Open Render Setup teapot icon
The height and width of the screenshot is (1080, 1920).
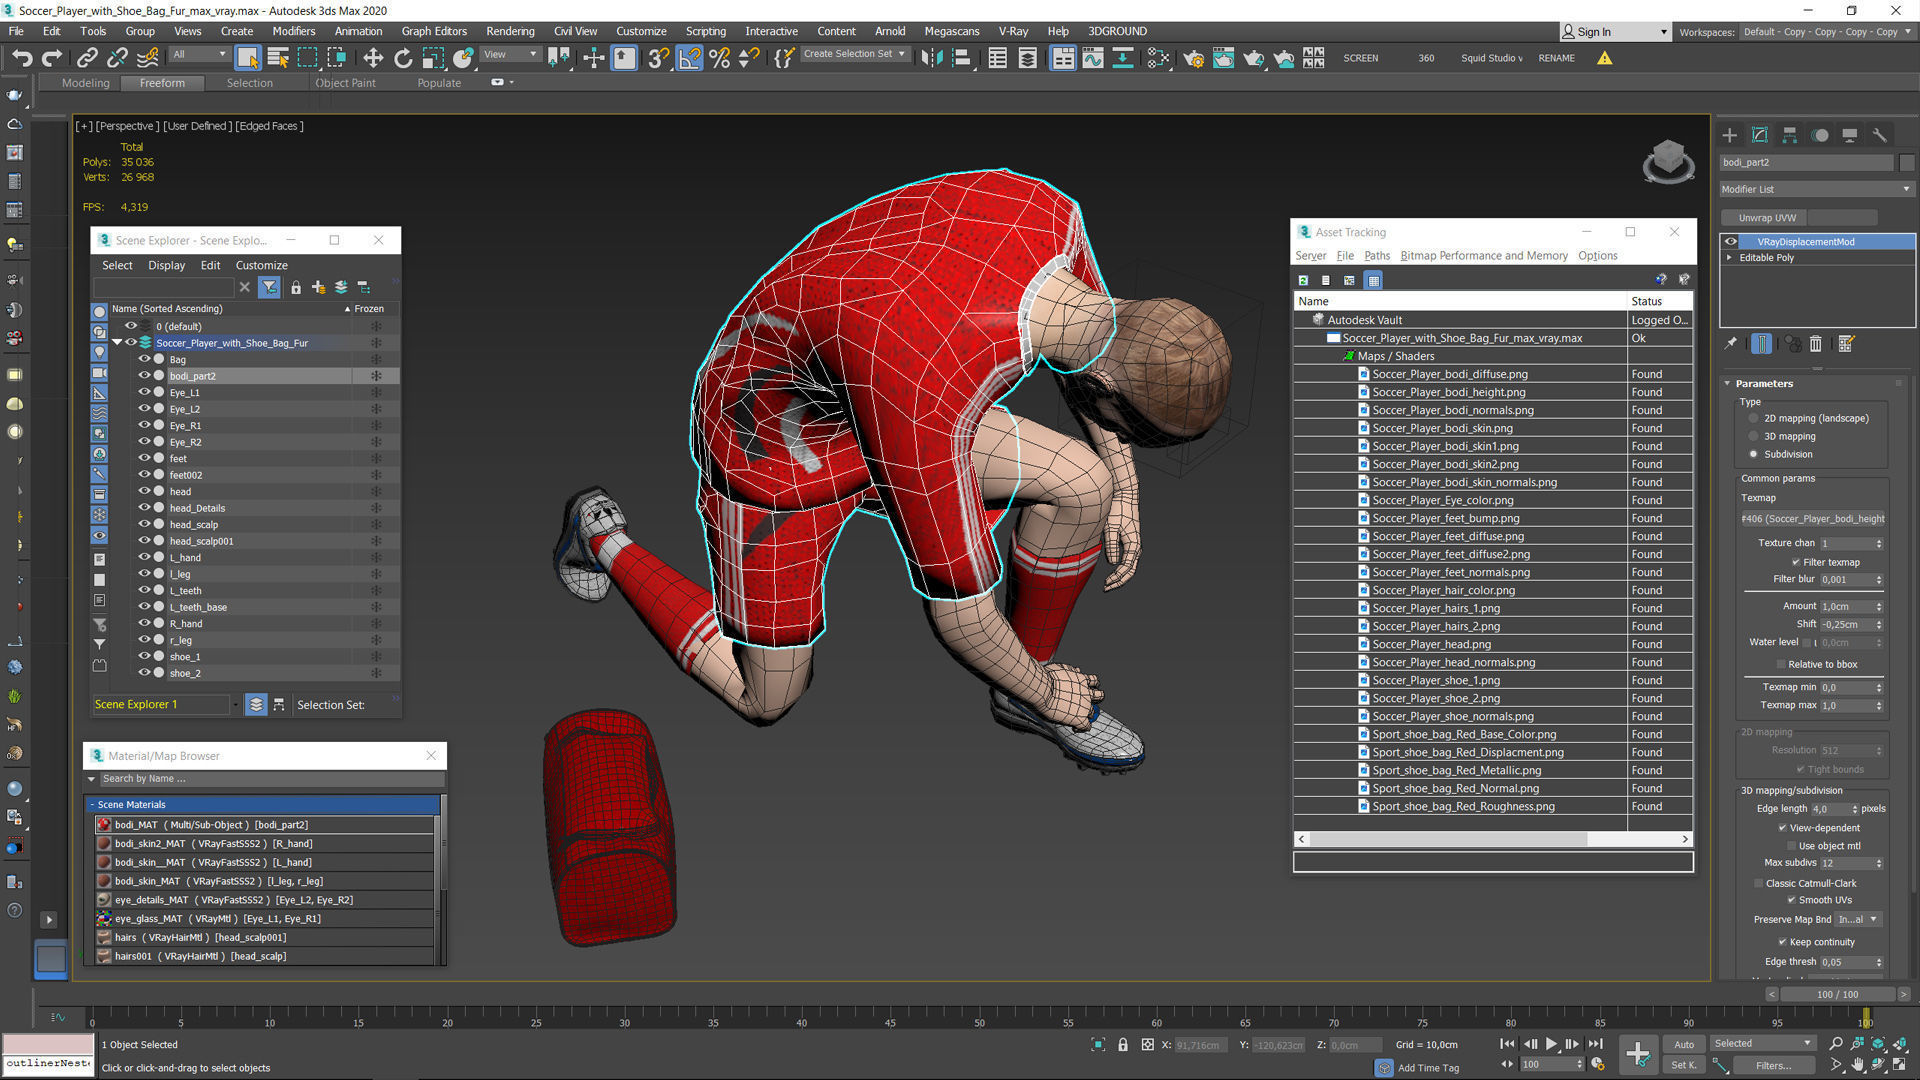click(x=1193, y=58)
